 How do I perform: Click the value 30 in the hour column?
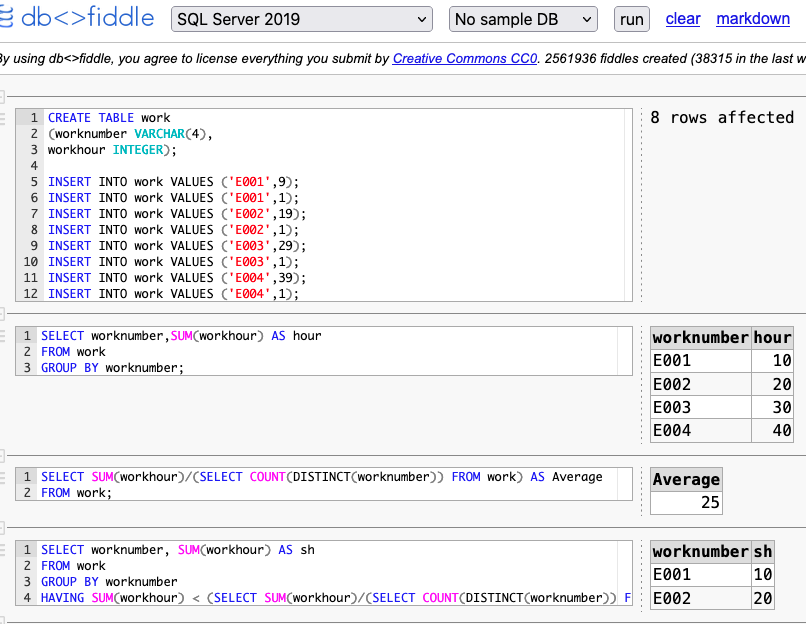point(772,407)
